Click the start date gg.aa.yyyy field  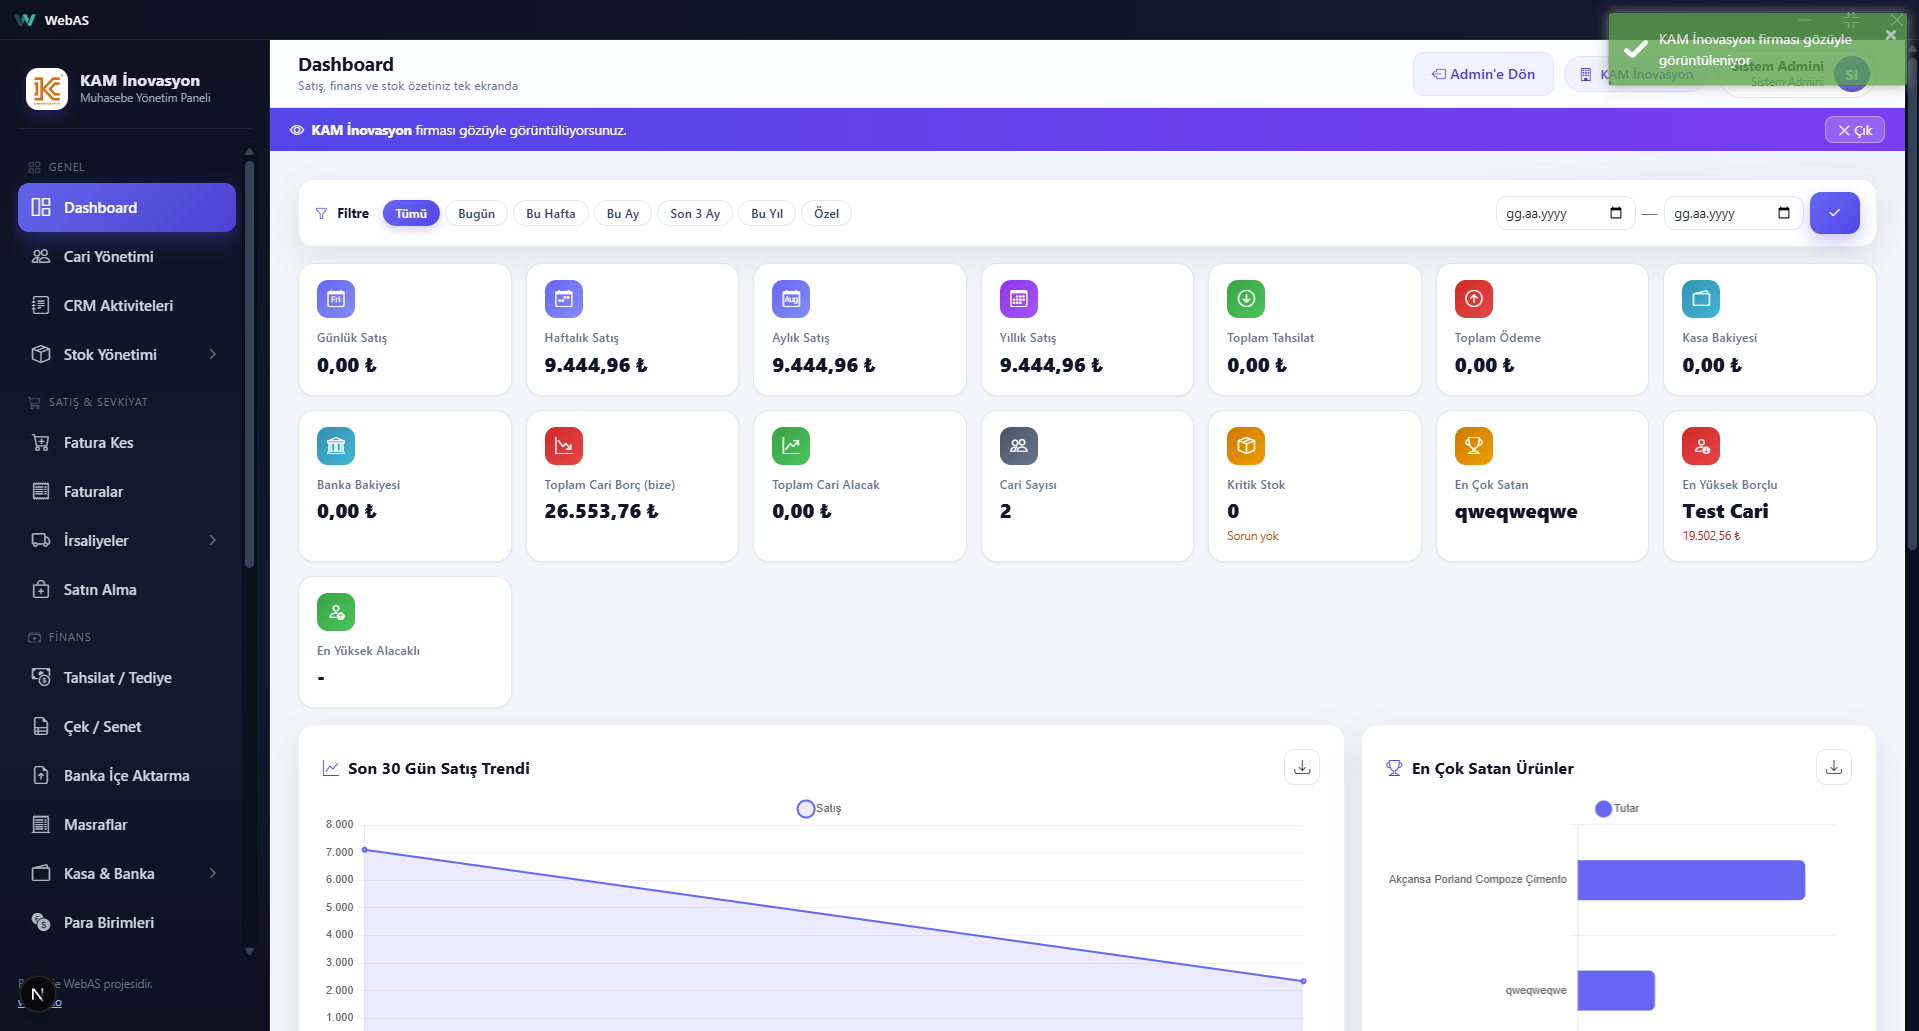coord(1565,213)
